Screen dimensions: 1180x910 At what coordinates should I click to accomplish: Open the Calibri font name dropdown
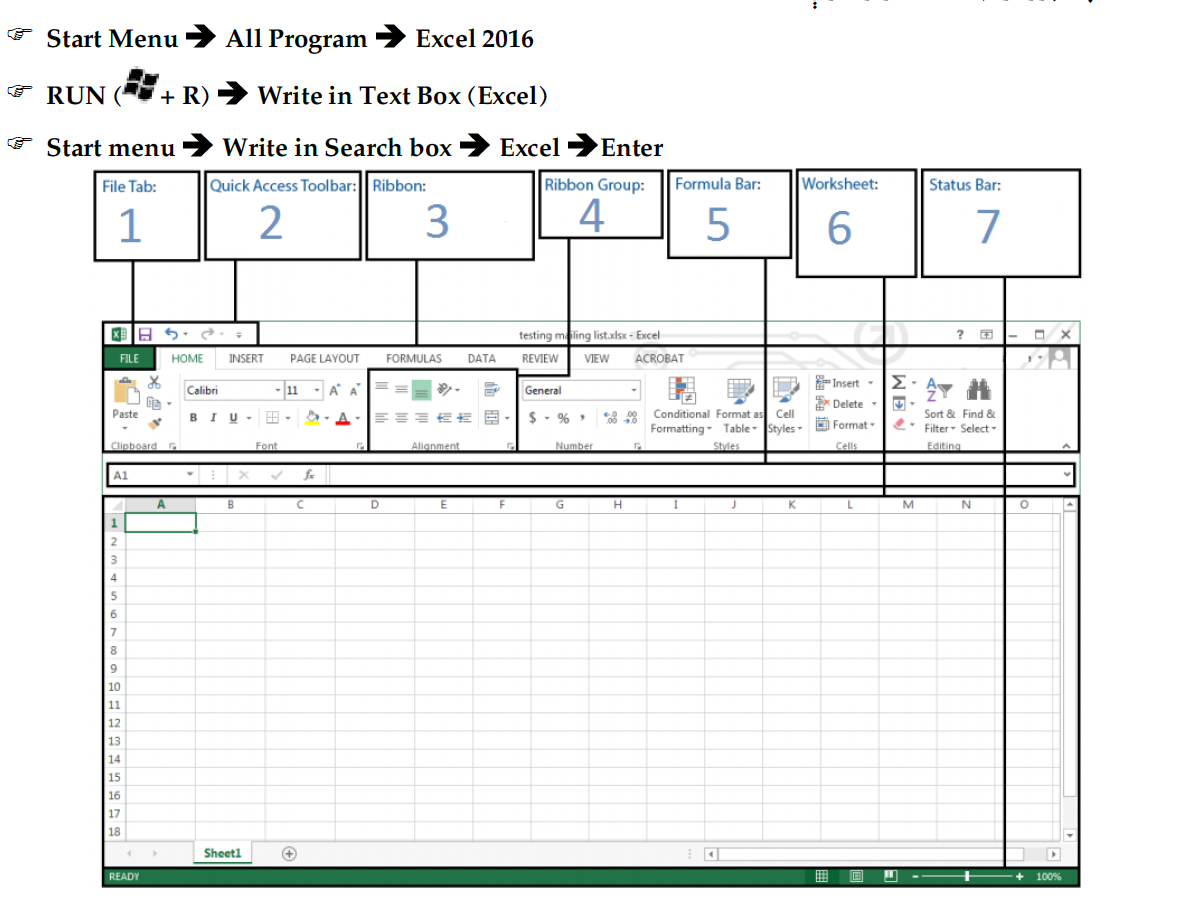(278, 390)
